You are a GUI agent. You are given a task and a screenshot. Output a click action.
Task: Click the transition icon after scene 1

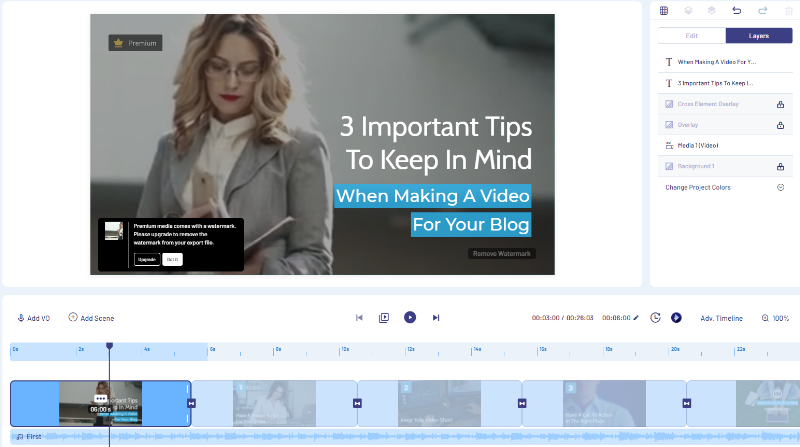coord(357,403)
